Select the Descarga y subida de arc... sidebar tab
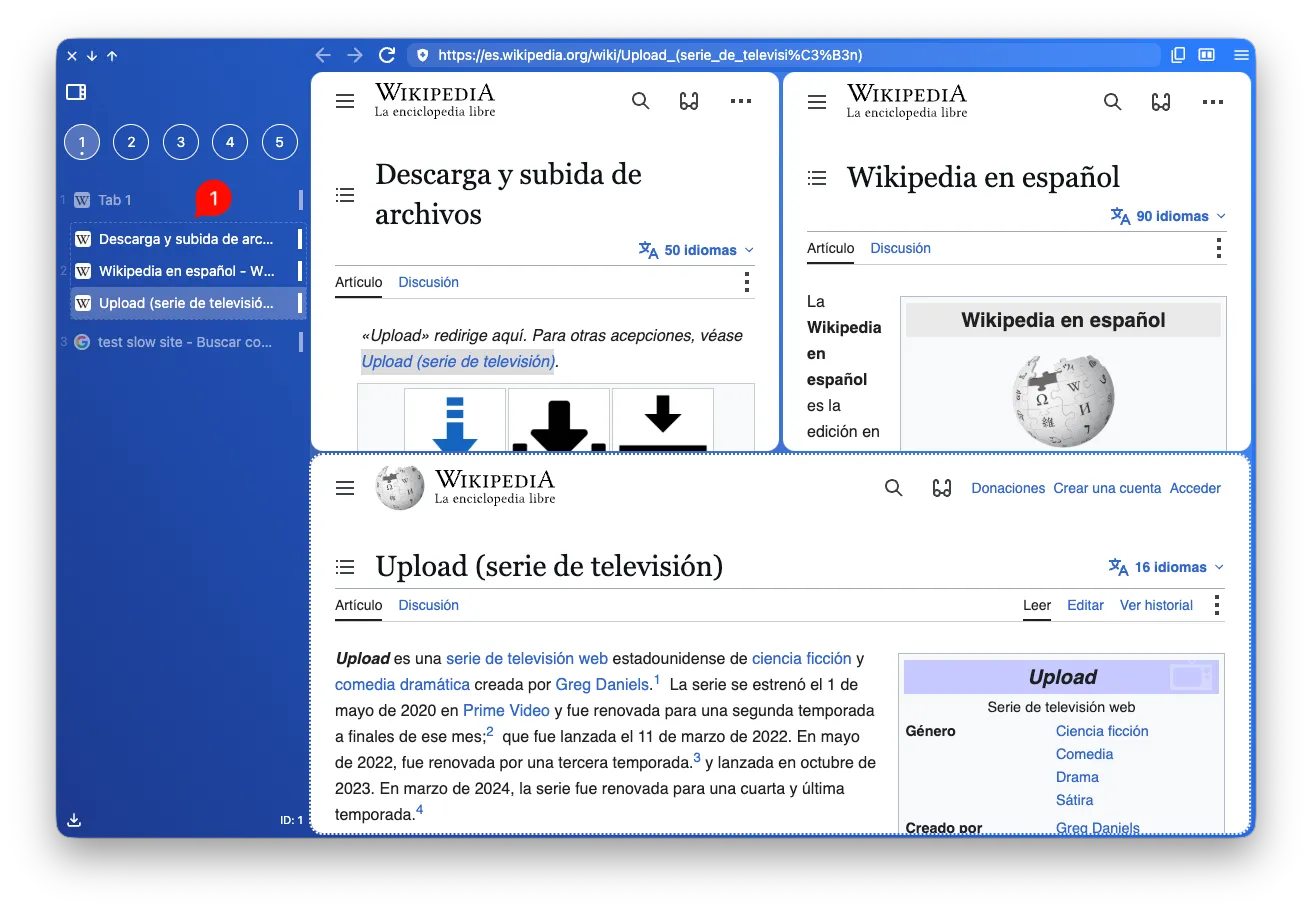 click(187, 239)
